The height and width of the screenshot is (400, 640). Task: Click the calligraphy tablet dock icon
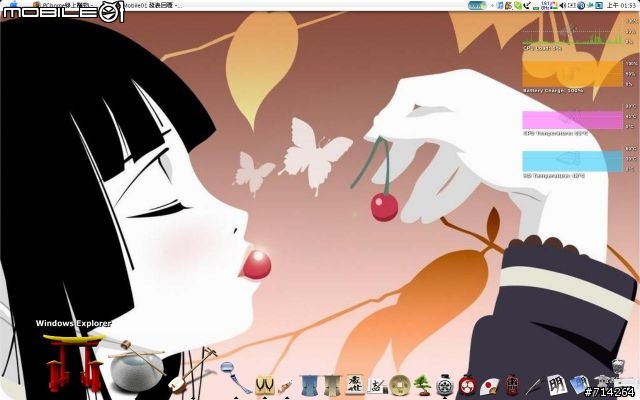[x=356, y=384]
